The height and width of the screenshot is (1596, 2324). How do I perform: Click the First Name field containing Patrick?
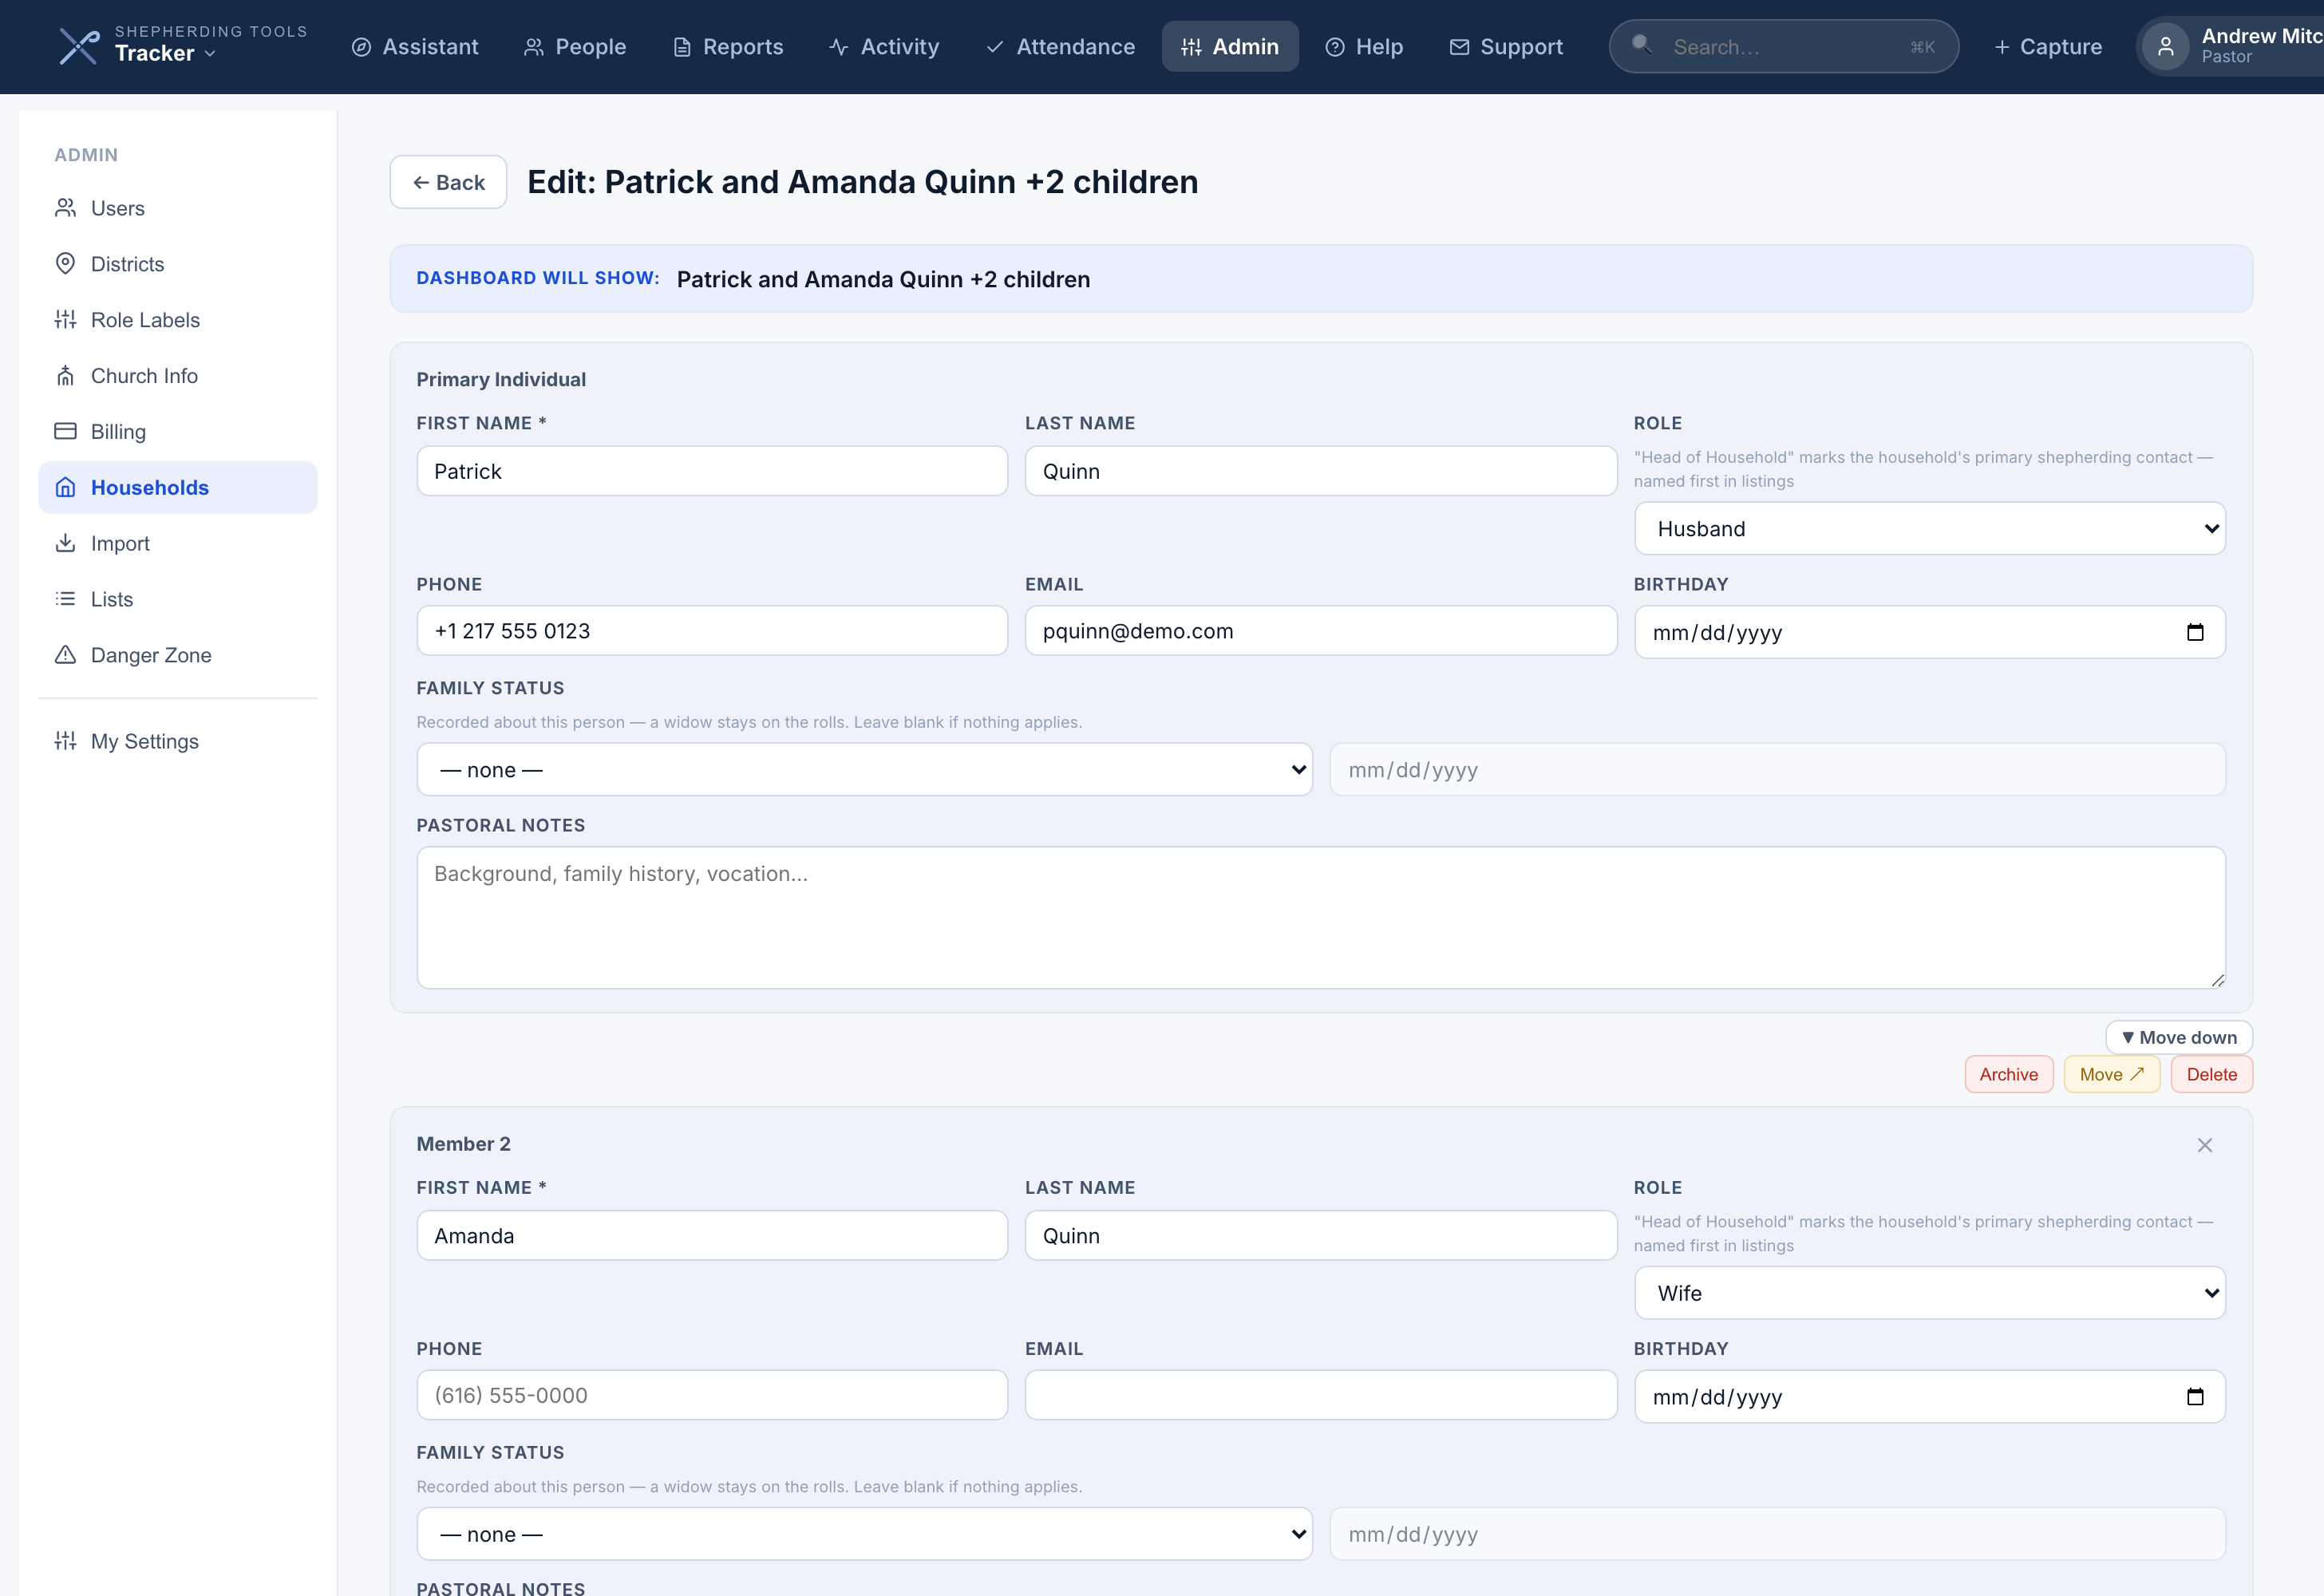[712, 471]
